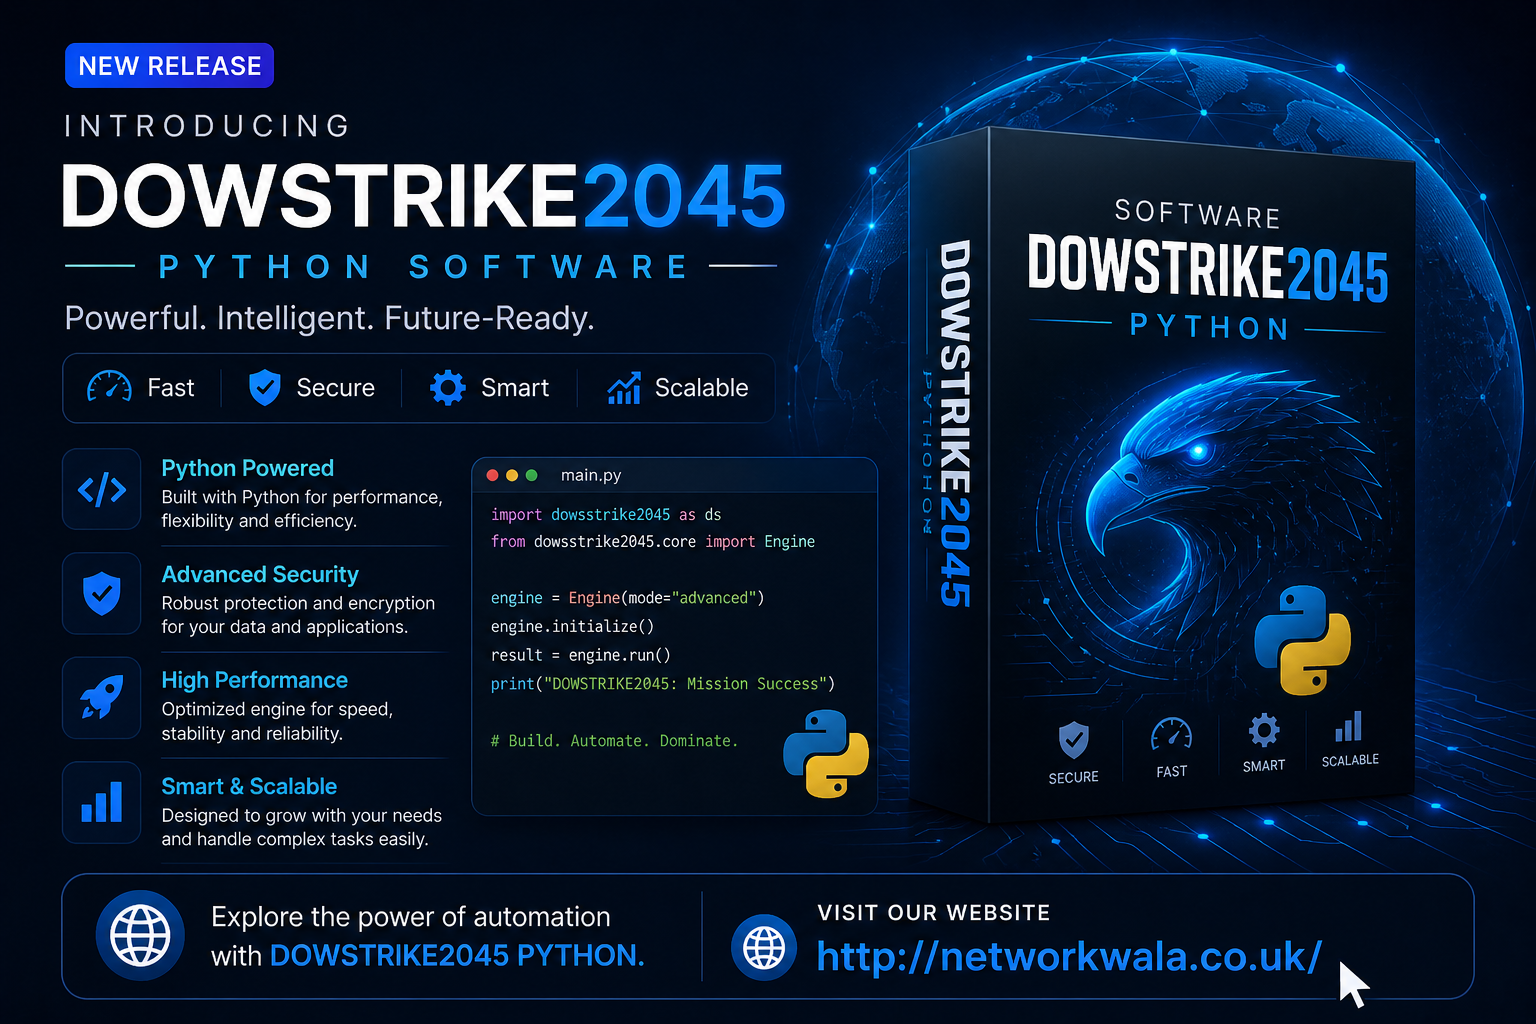Viewport: 1536px width, 1024px height.
Task: Click the INTRODUCING text
Action: (x=207, y=126)
